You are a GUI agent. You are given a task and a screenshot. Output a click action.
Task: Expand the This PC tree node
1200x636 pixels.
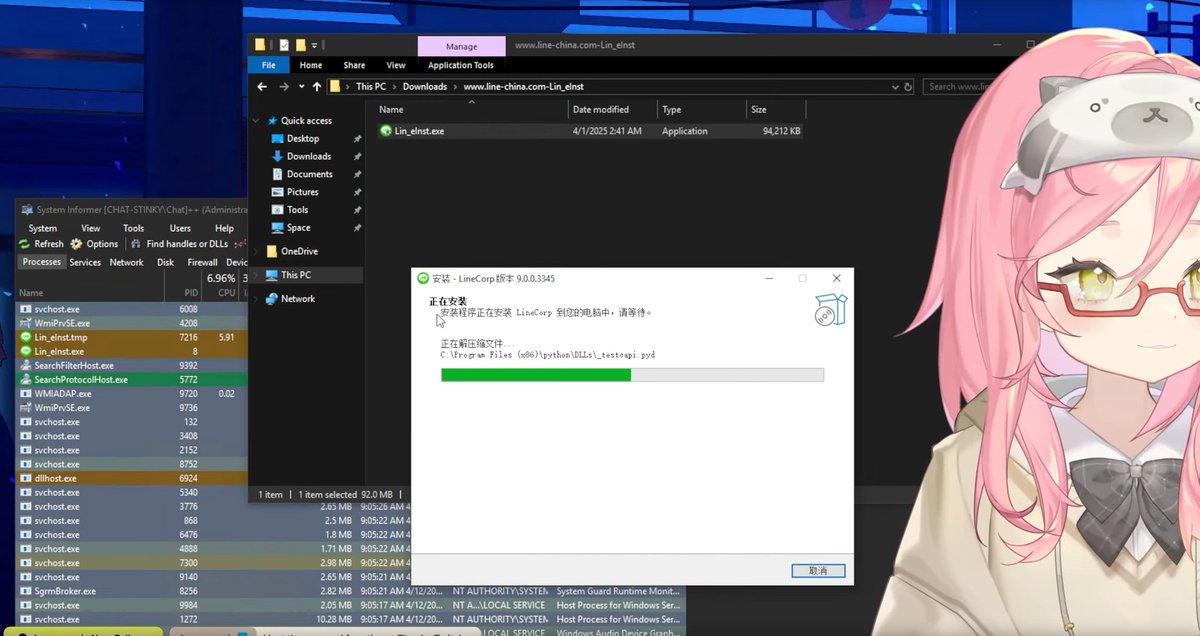point(256,275)
